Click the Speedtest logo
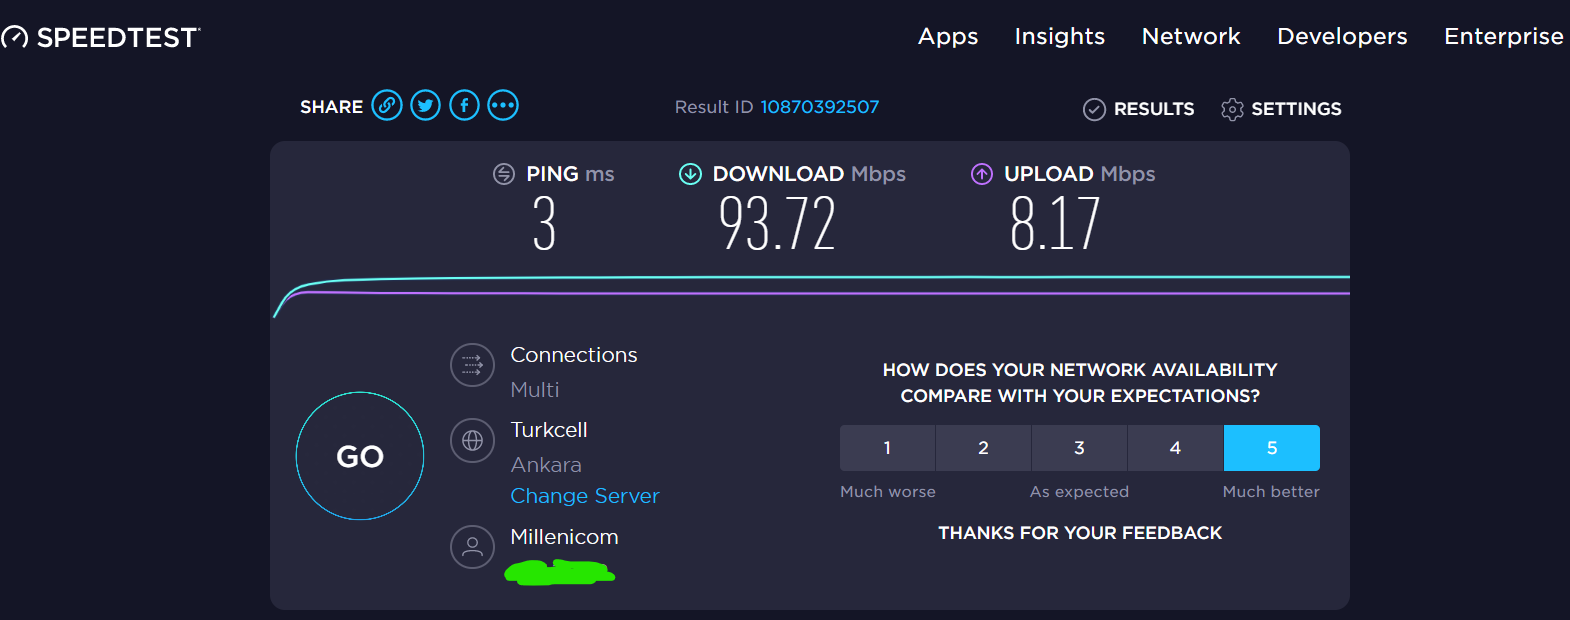The image size is (1570, 620). [100, 37]
